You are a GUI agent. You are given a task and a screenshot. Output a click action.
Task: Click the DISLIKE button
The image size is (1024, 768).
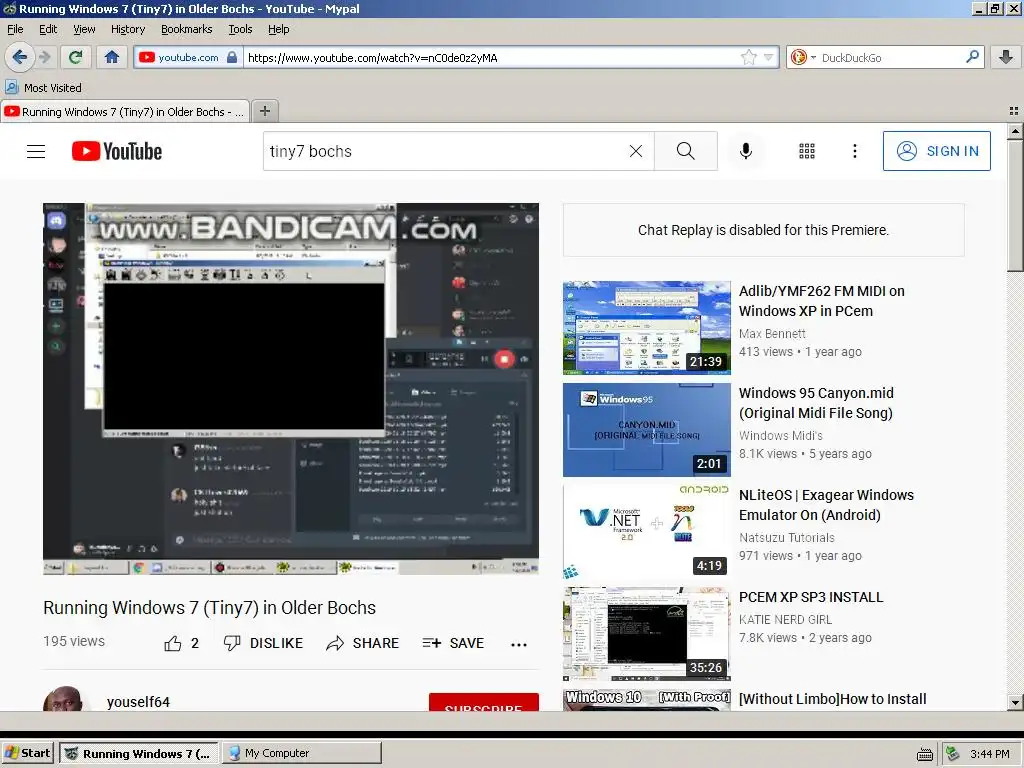coord(263,643)
